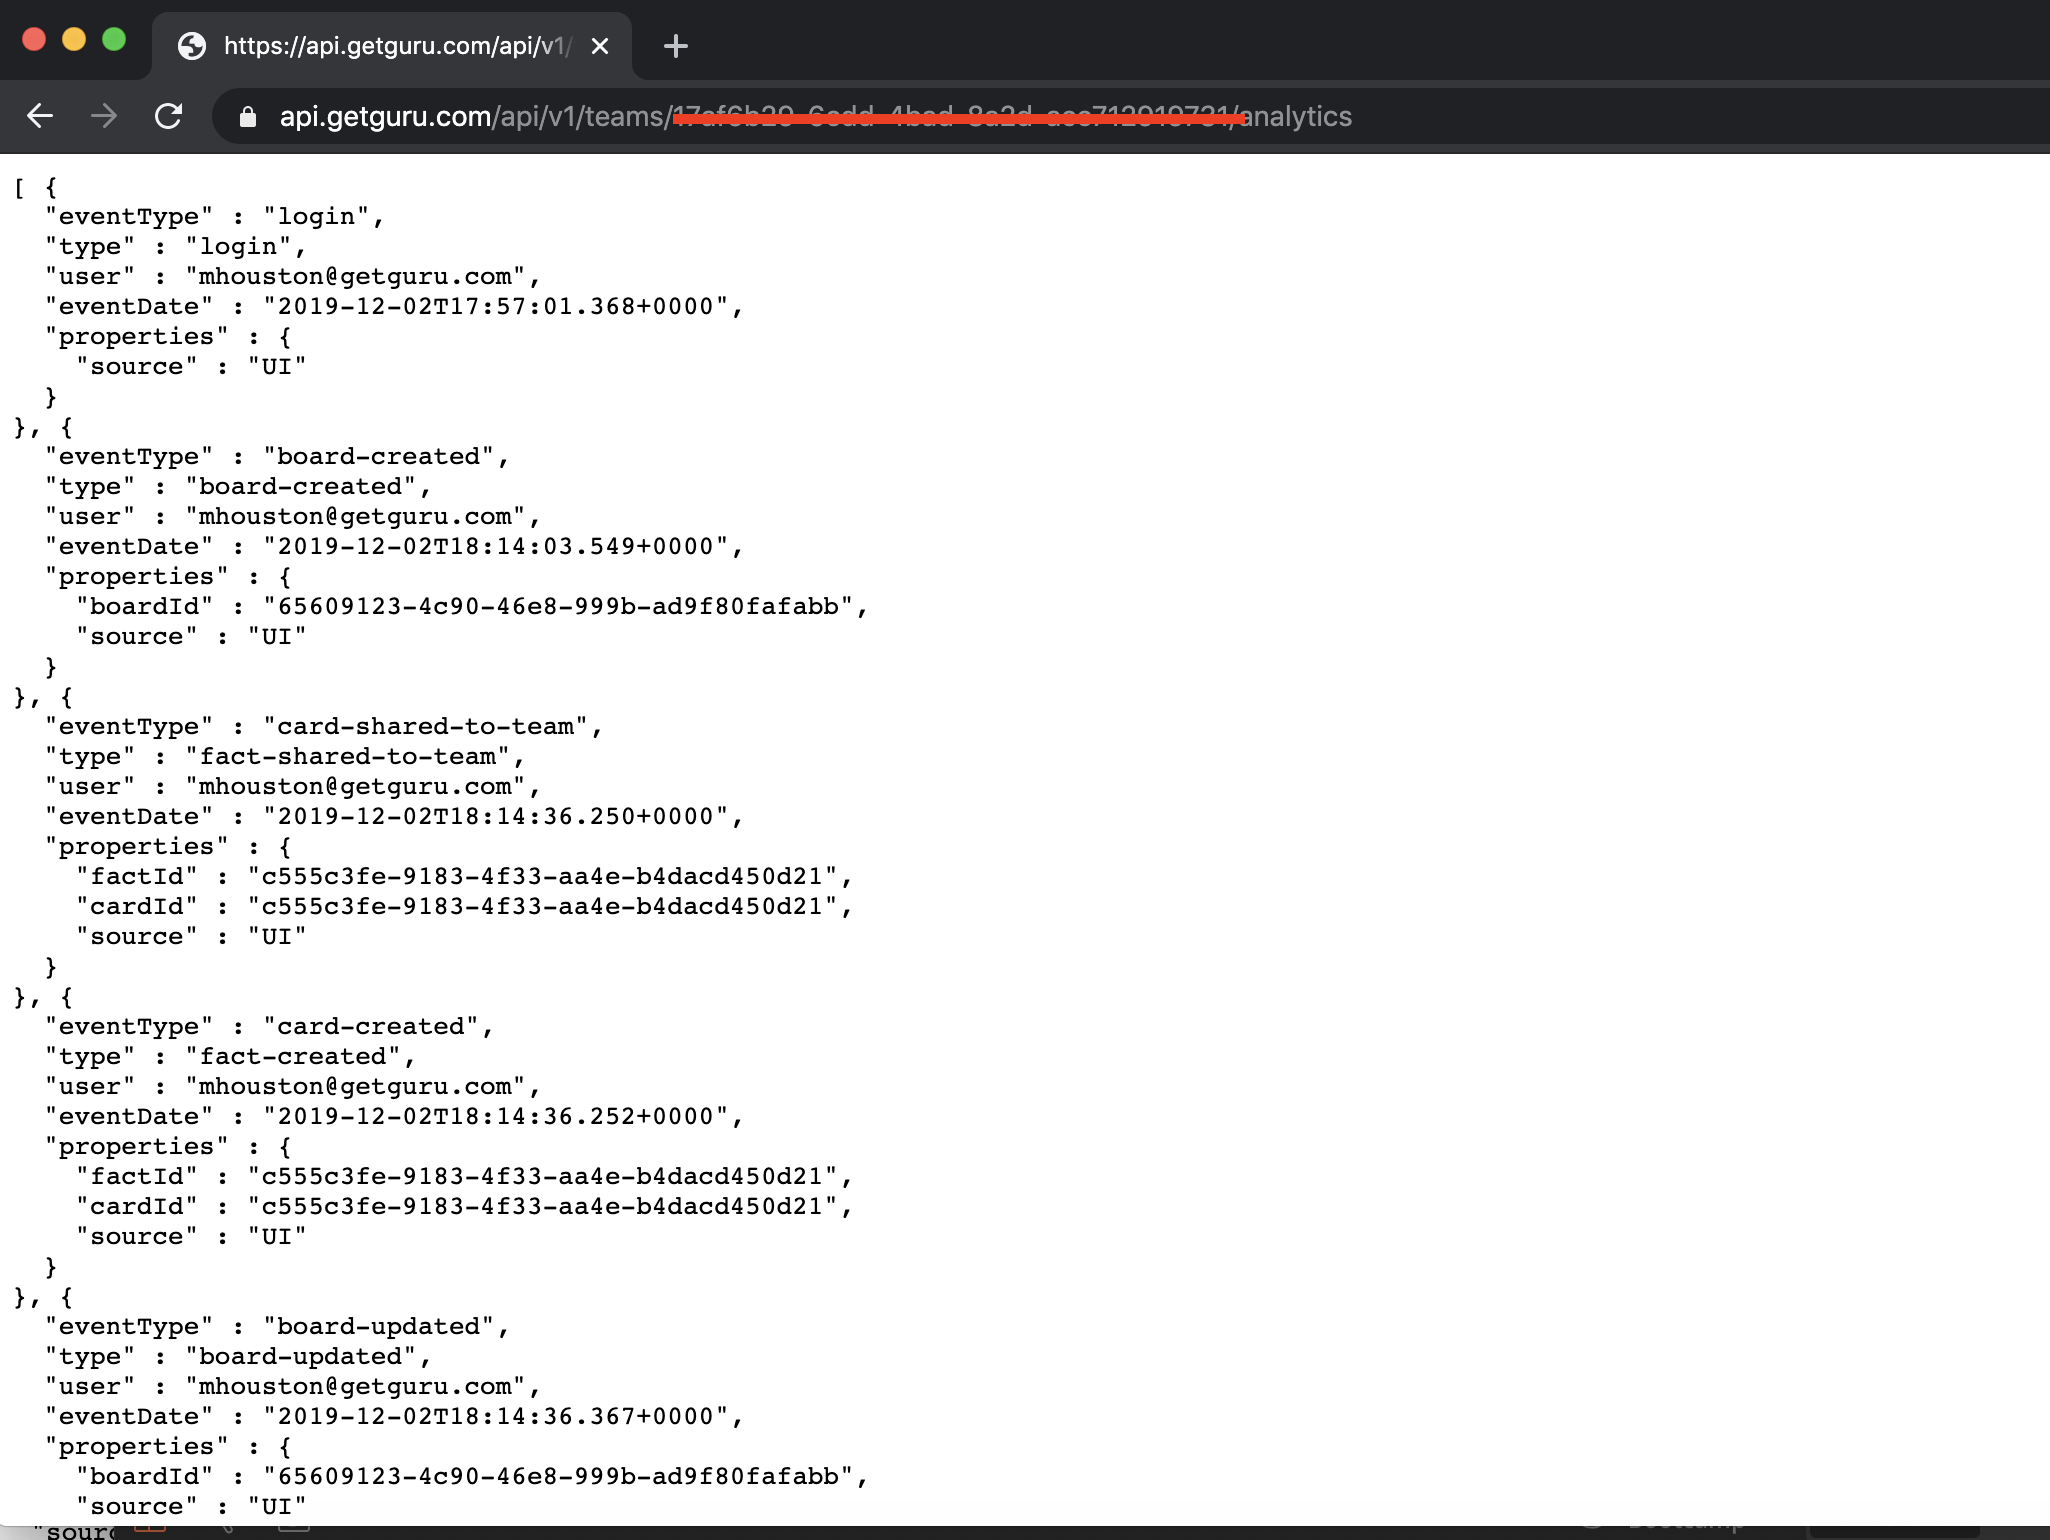Click the yellow minimize window button
2050x1540 pixels.
click(74, 39)
